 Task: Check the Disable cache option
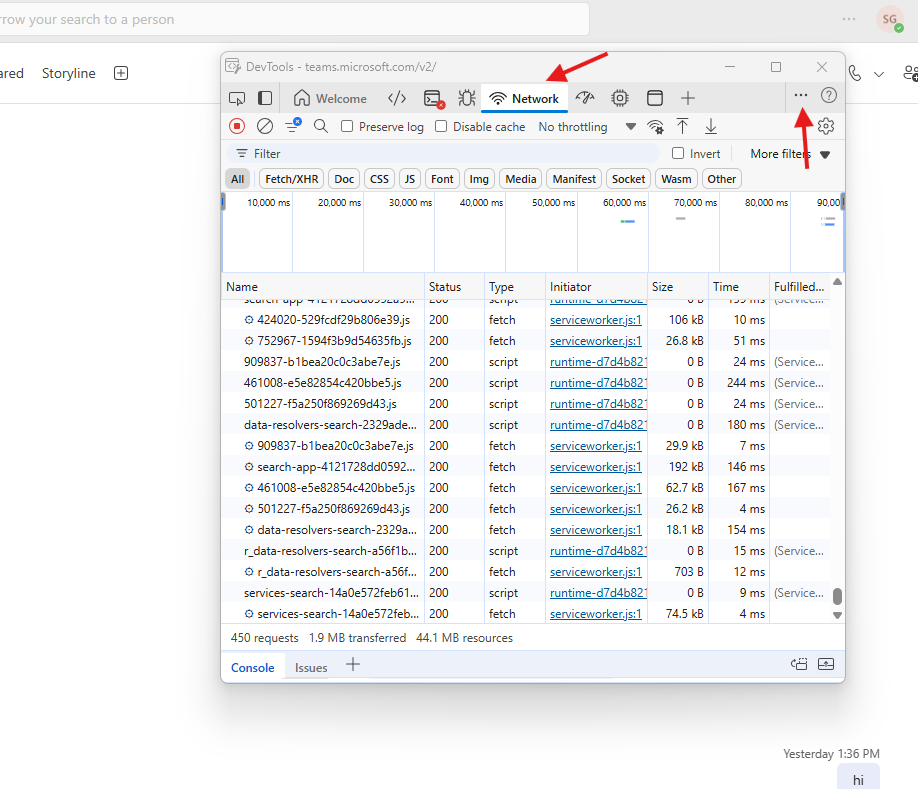(x=441, y=127)
